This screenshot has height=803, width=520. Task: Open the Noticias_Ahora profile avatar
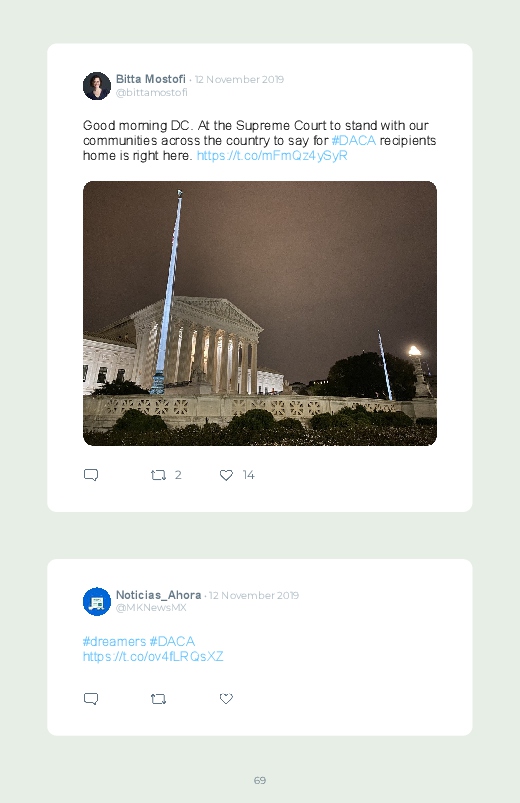97,601
